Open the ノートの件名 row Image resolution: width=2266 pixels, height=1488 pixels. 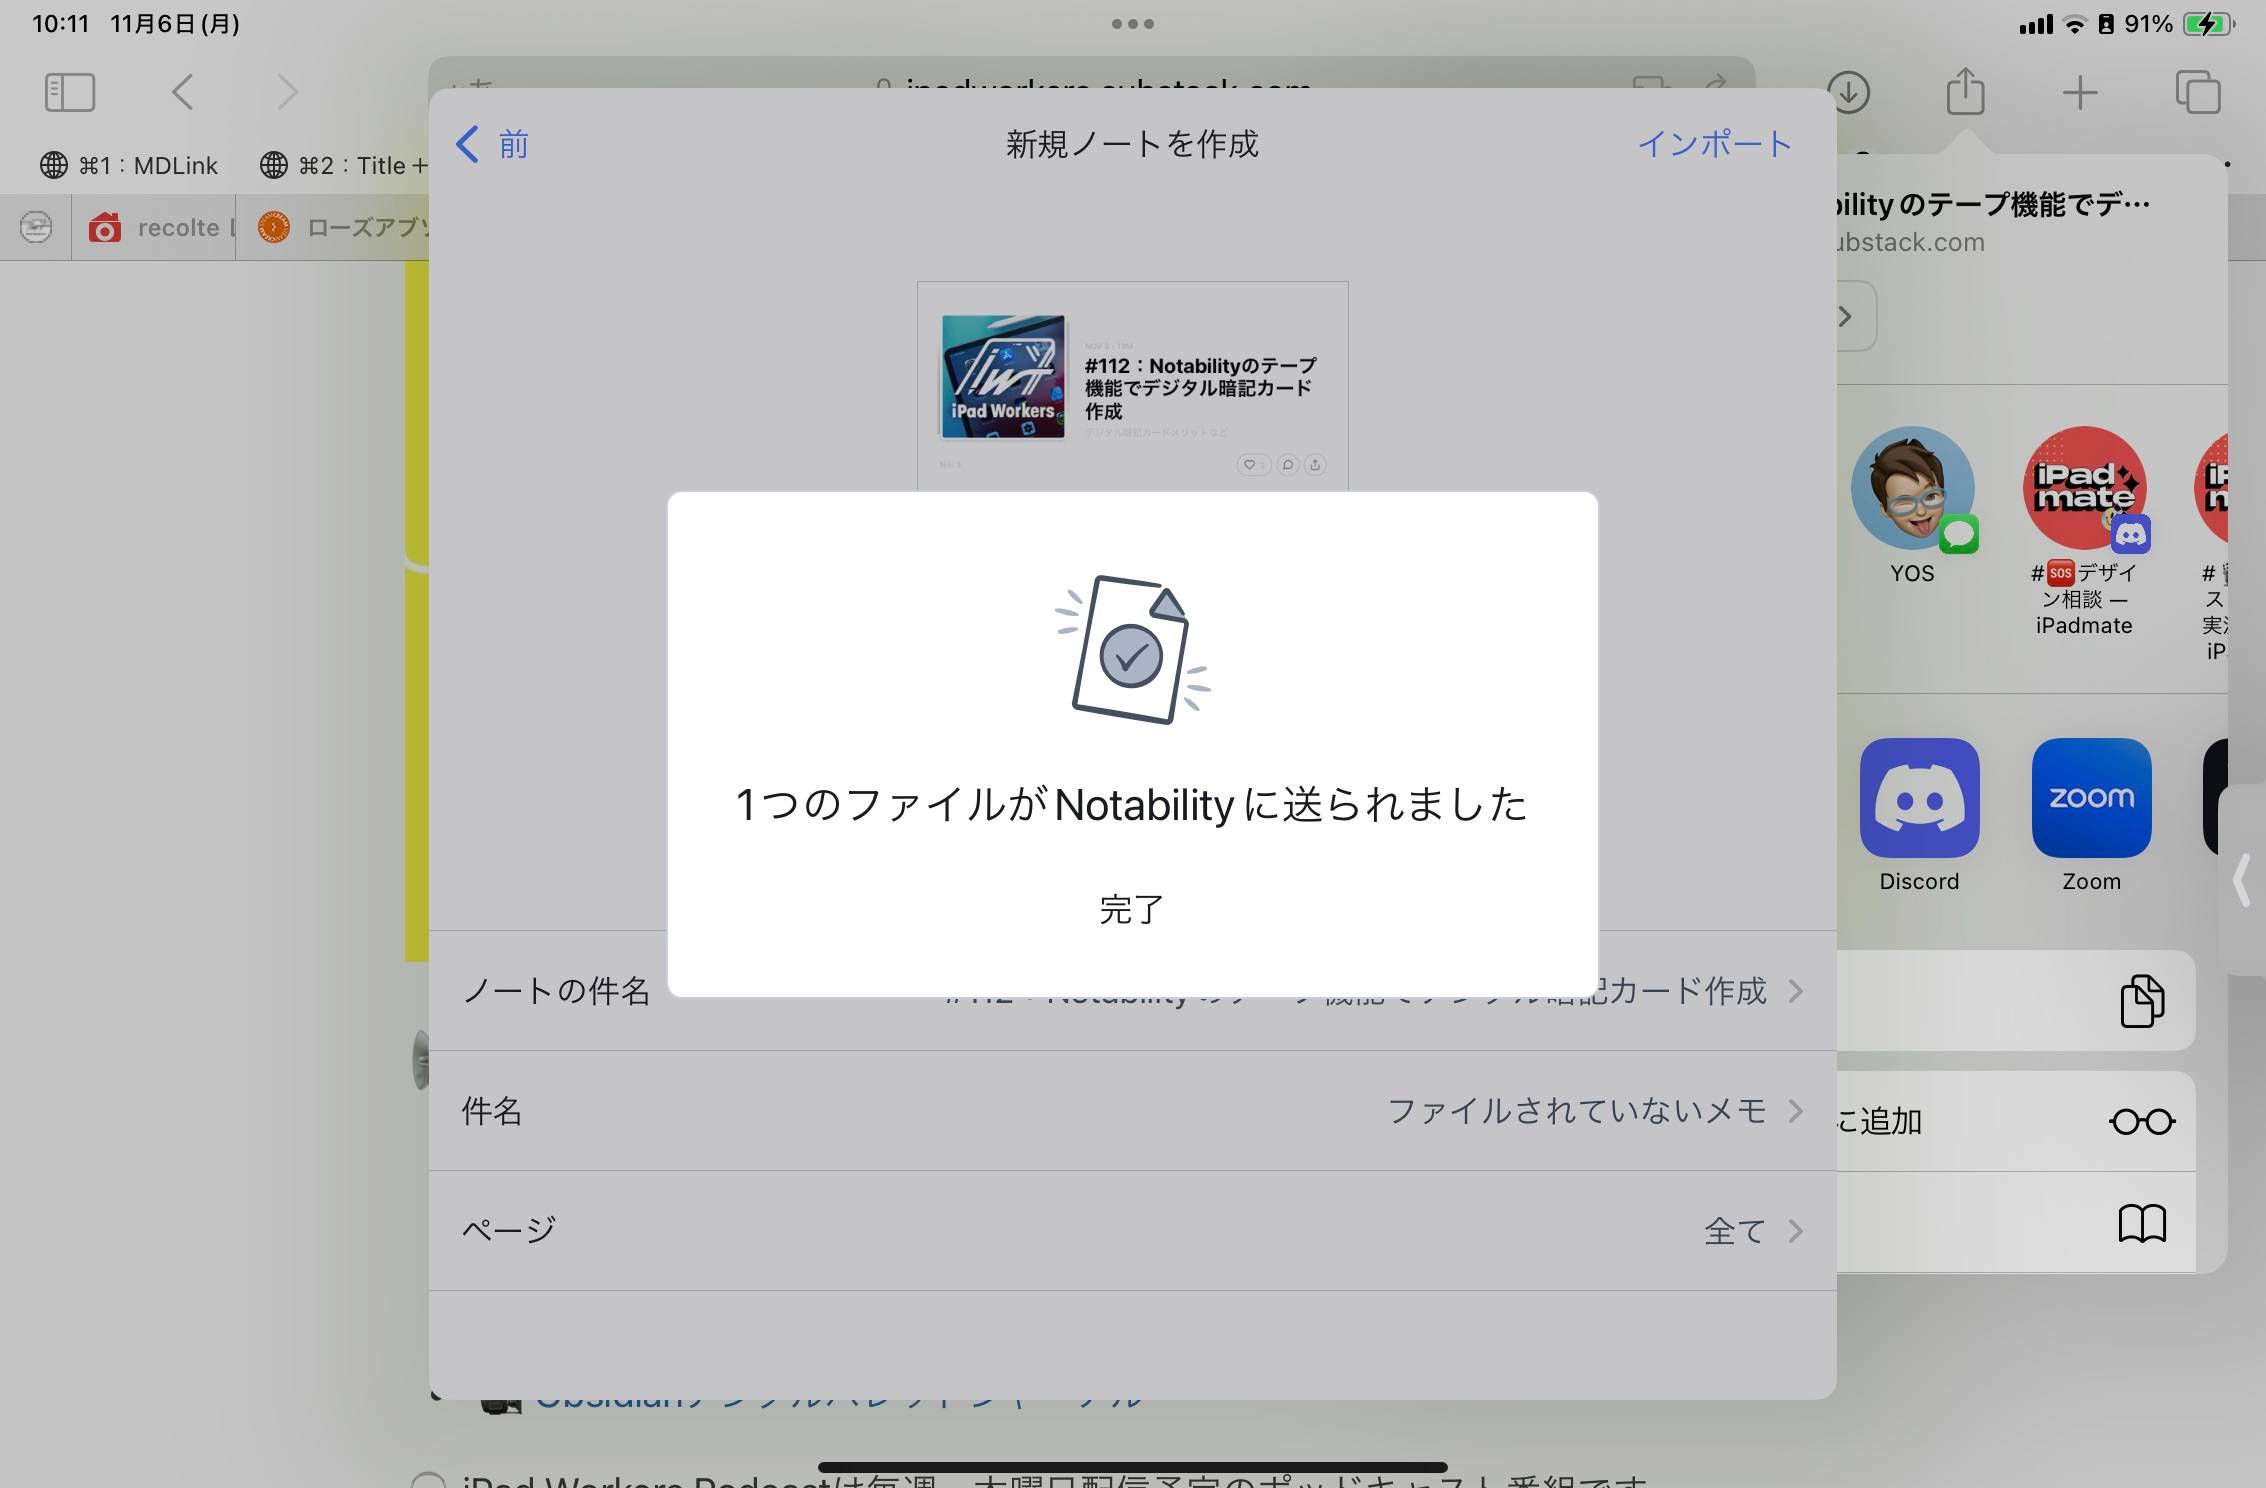tap(1132, 991)
